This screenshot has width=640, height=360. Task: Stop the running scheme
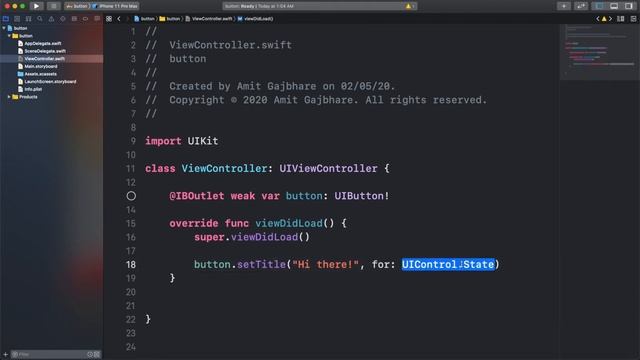pos(53,6)
